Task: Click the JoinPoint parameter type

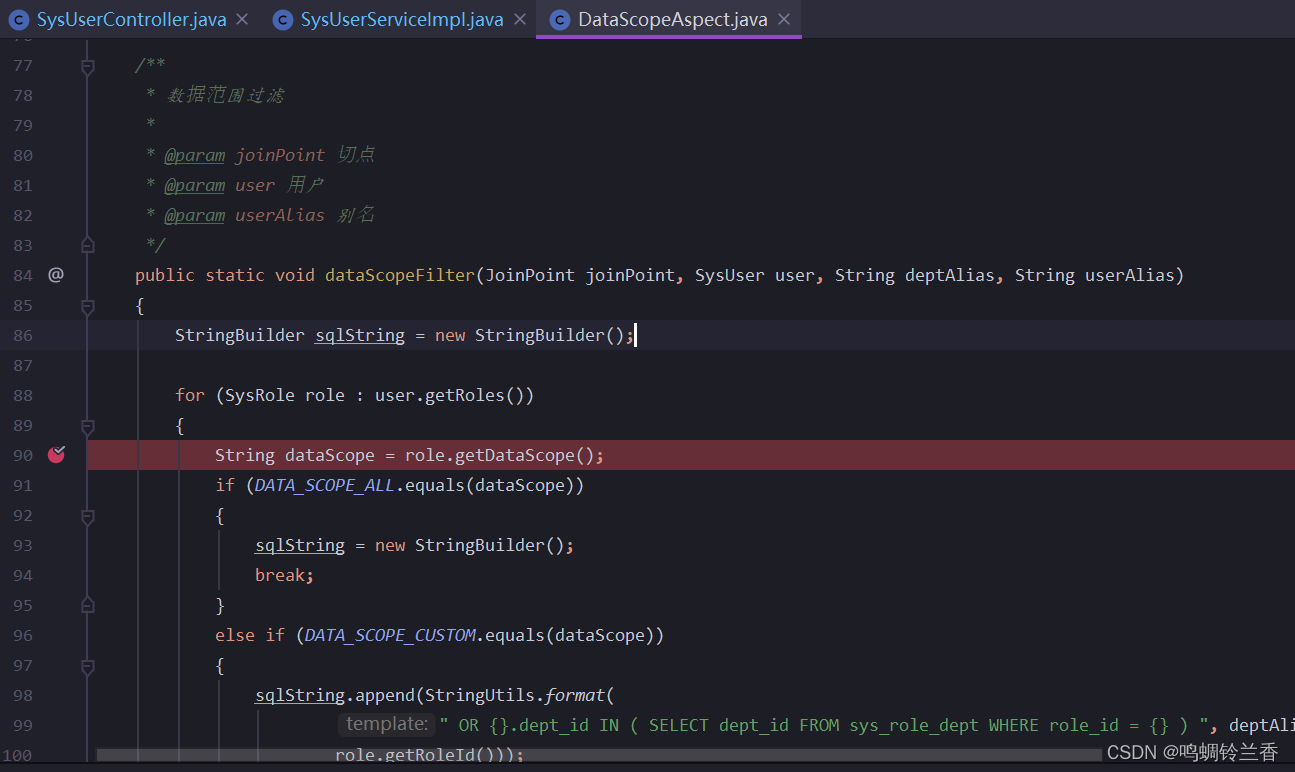Action: point(530,275)
